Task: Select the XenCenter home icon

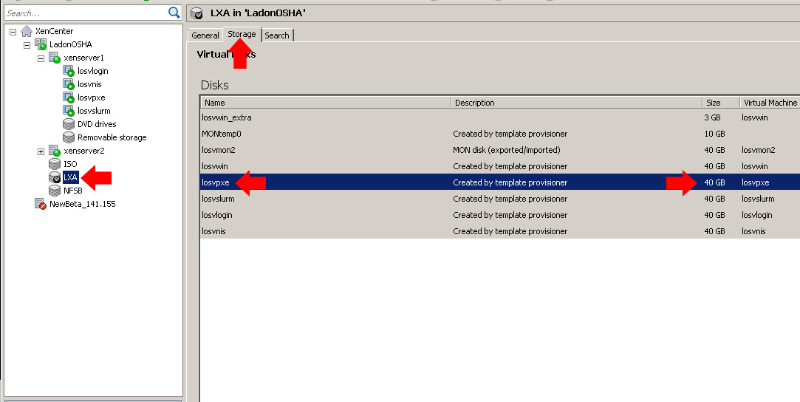Action: (26, 32)
